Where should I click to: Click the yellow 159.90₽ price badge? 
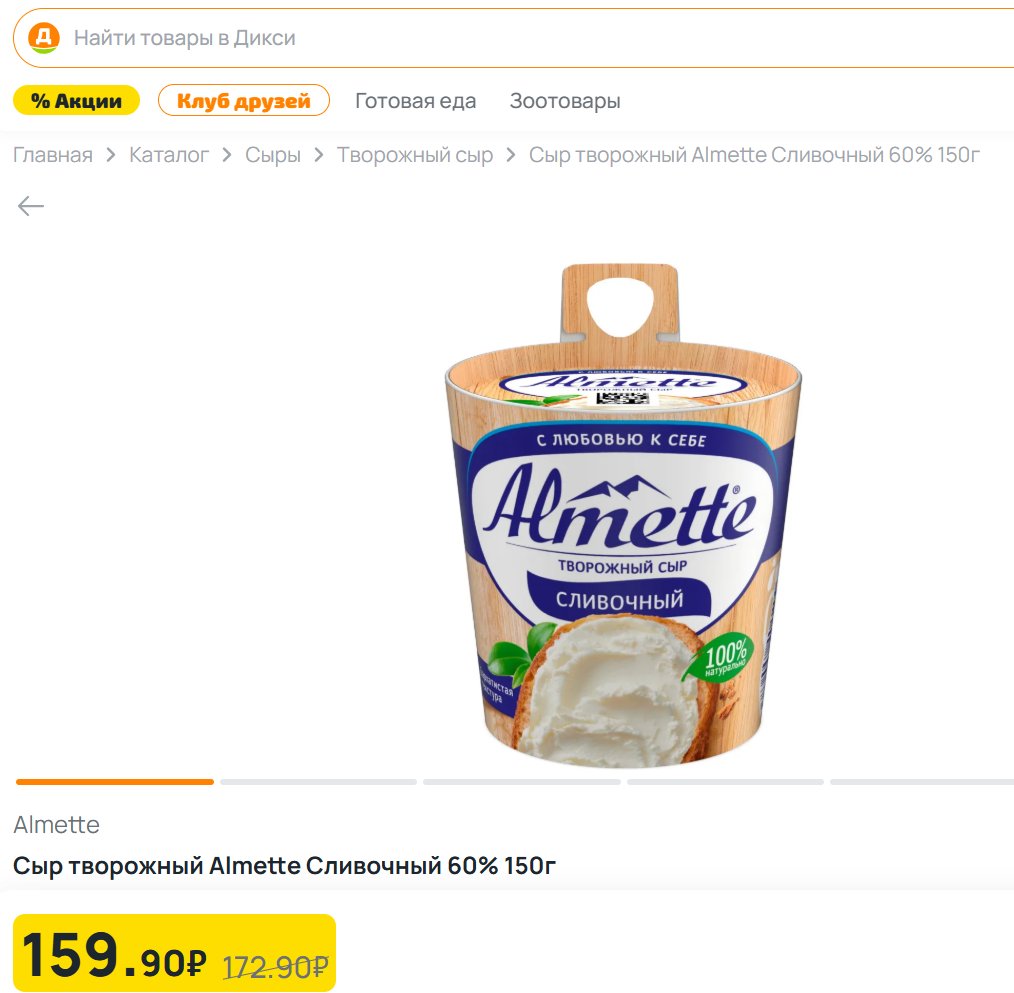click(x=174, y=953)
